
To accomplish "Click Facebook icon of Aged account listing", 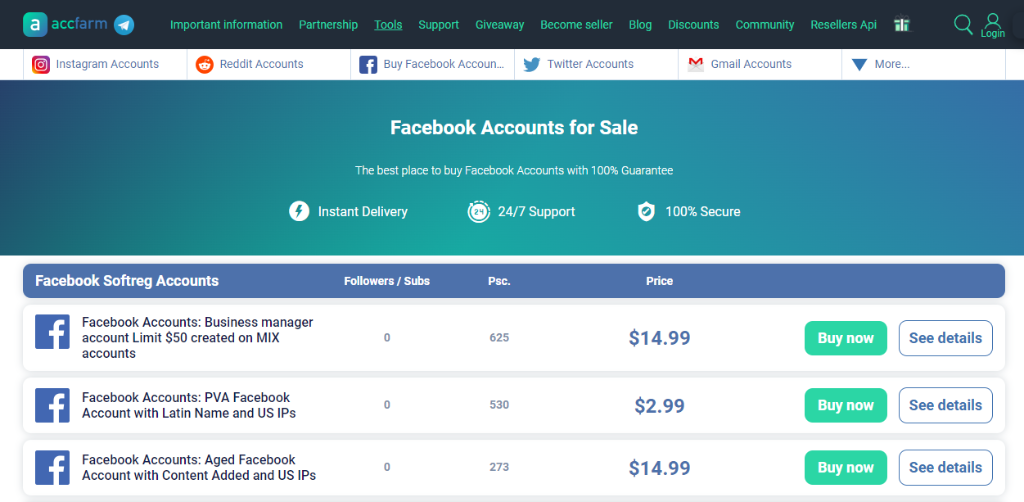I will point(52,467).
